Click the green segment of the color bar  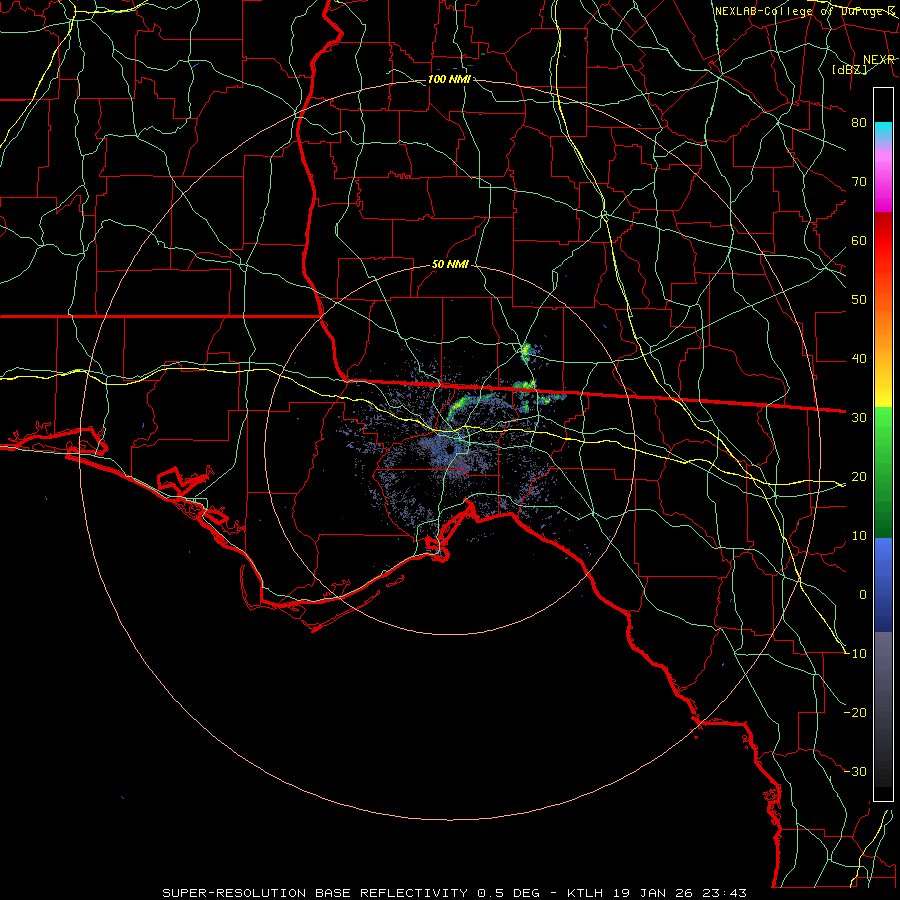[883, 472]
